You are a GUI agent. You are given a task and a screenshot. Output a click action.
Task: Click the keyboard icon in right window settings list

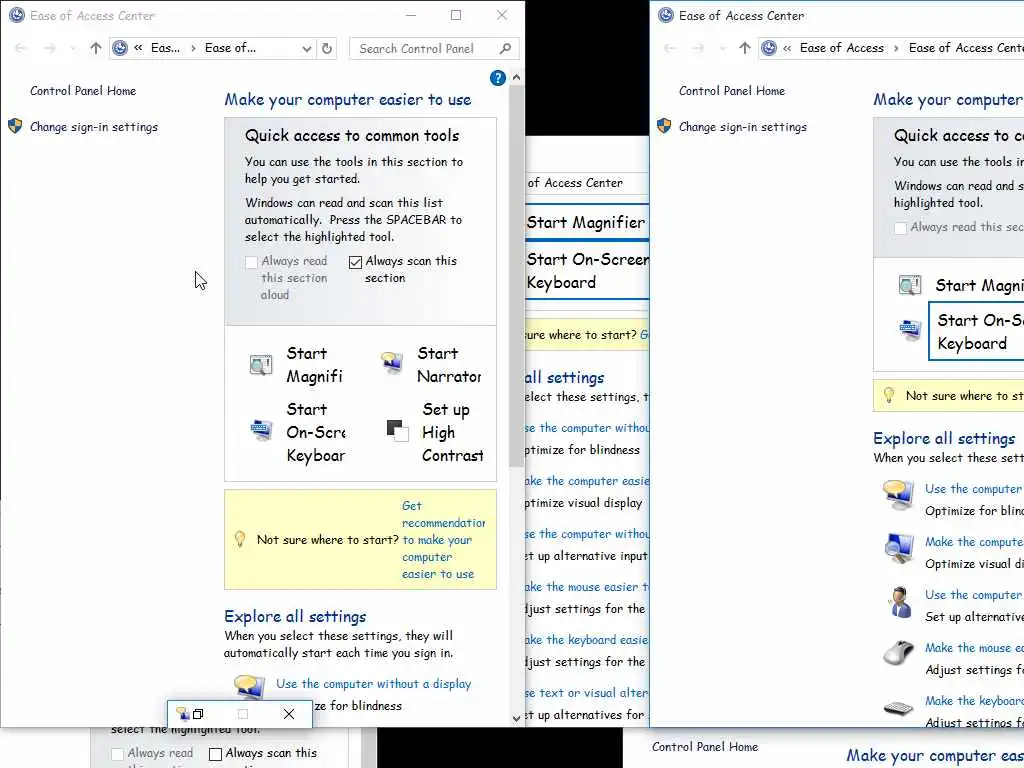(x=899, y=707)
